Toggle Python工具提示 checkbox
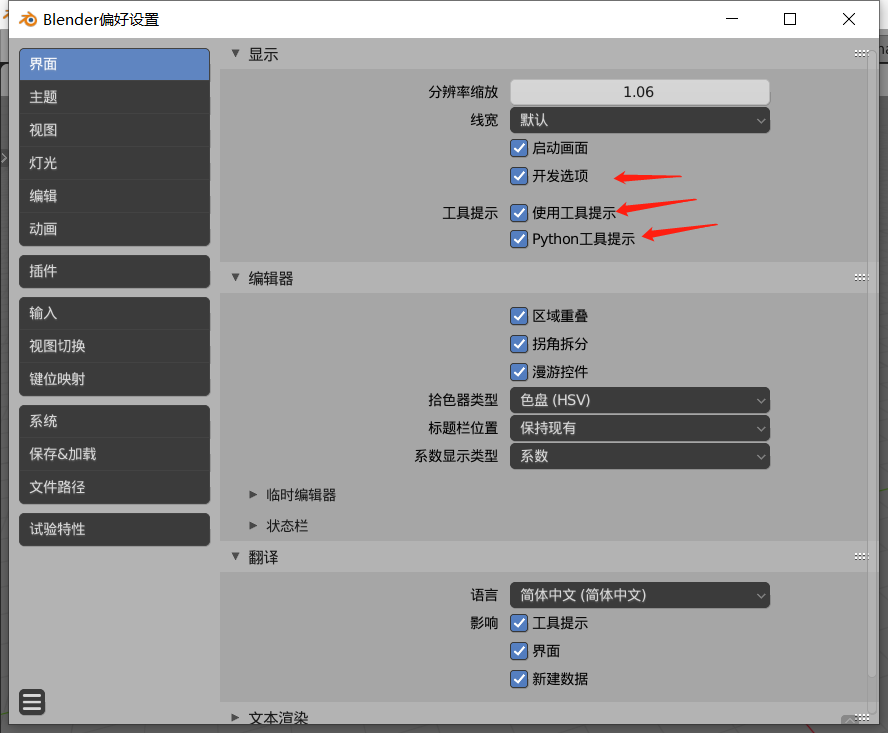The image size is (888, 733). pyautogui.click(x=519, y=239)
